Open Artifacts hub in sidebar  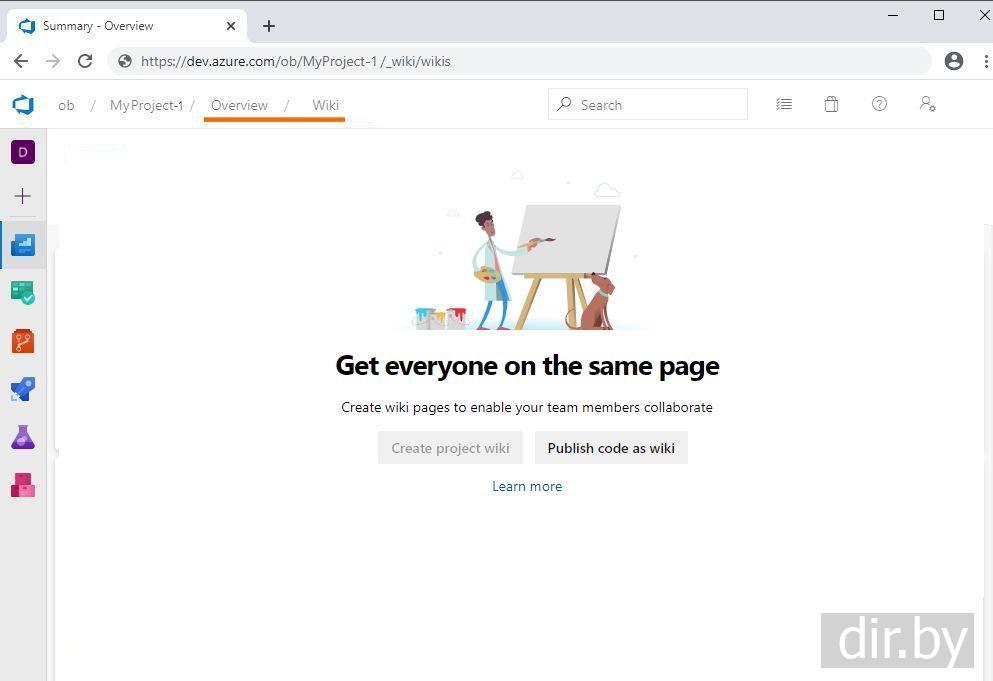click(23, 485)
